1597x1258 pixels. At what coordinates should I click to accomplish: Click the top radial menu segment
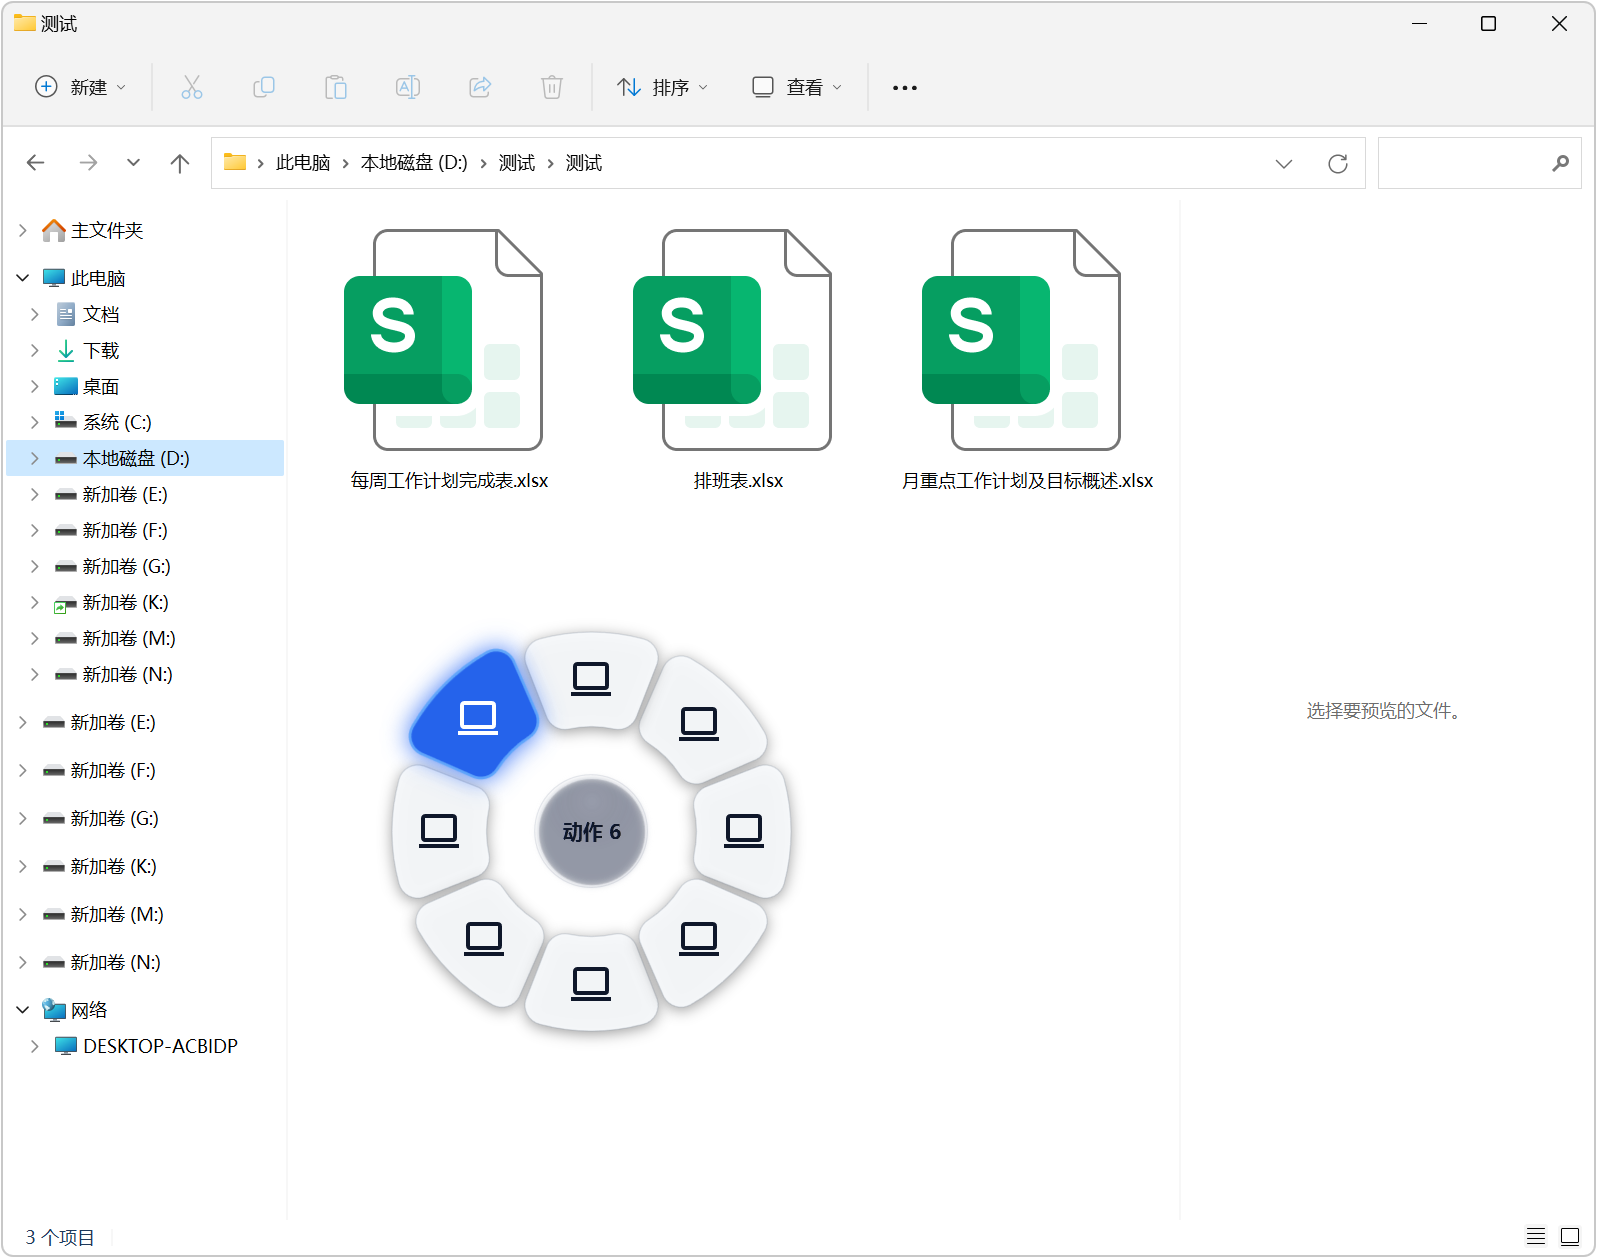click(x=591, y=679)
